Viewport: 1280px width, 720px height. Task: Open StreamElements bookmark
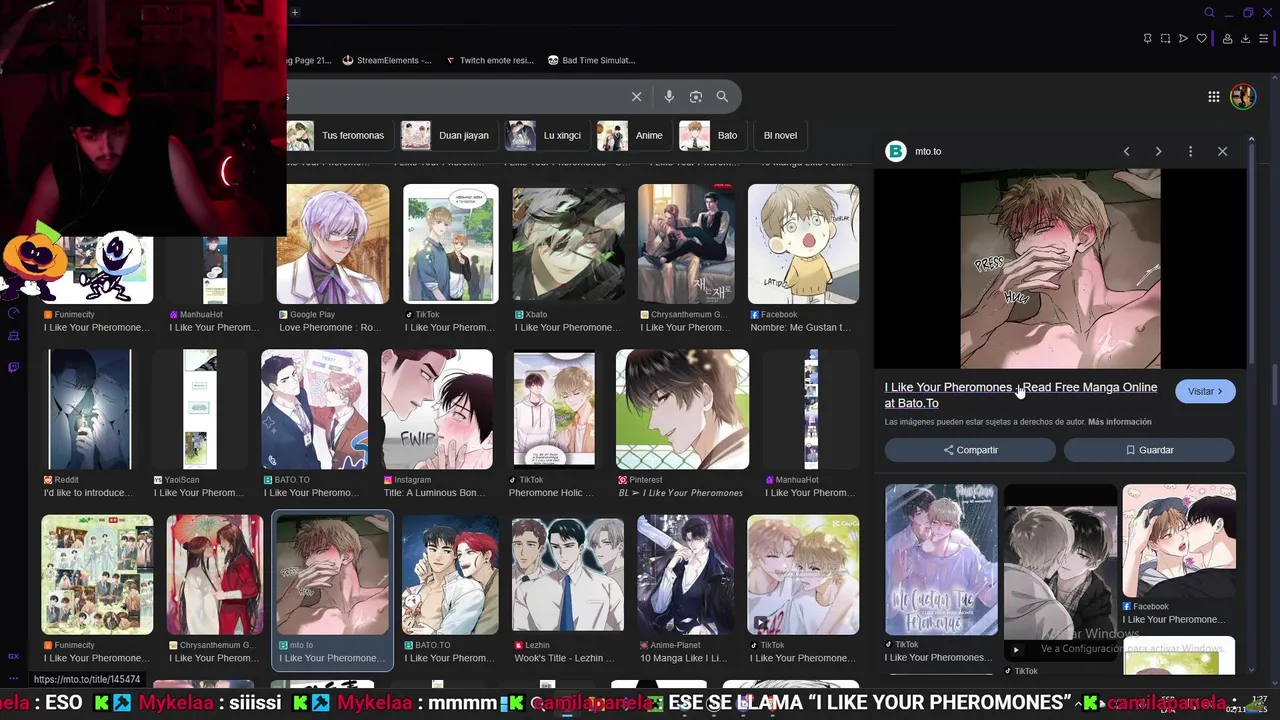coord(387,60)
